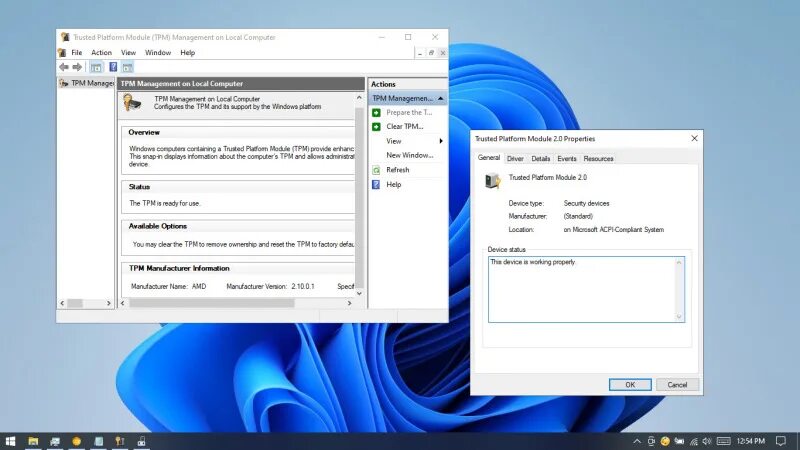
Task: Click the touch keyboard tray icon
Action: click(723, 441)
